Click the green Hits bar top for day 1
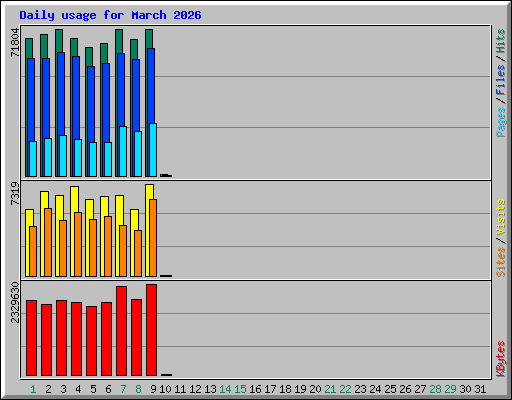Viewport: 512px width, 400px height. (x=29, y=48)
